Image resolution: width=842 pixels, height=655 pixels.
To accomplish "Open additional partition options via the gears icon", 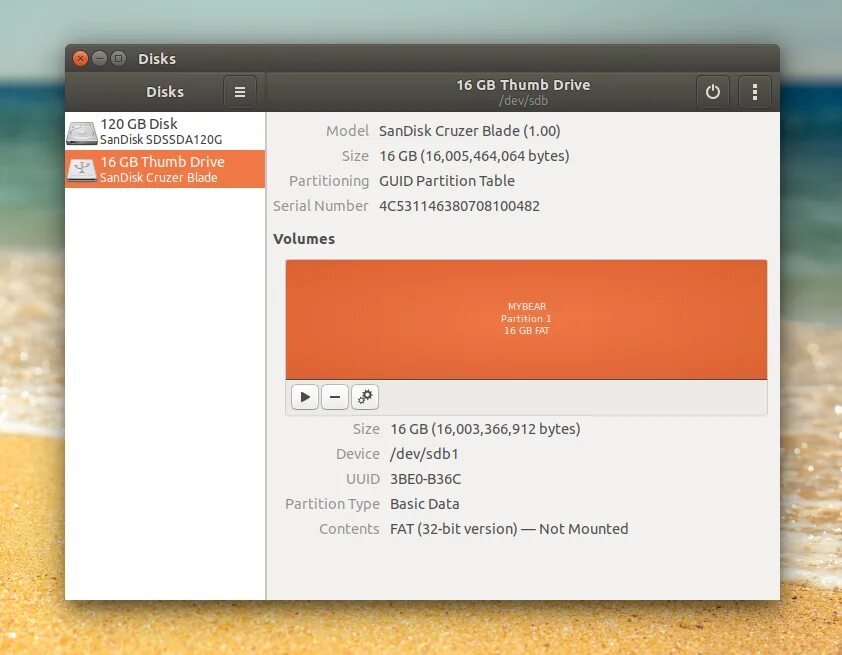I will coord(365,397).
